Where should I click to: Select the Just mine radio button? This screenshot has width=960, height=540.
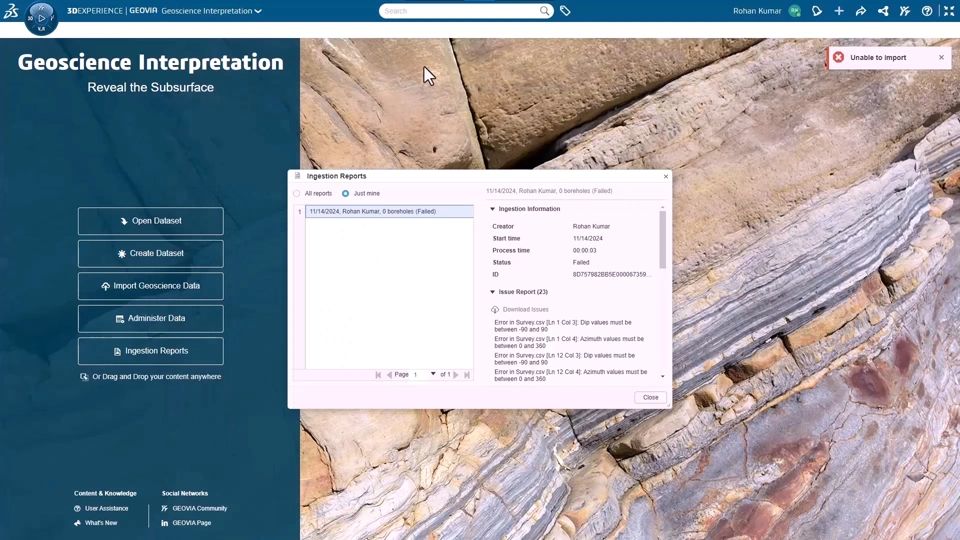click(345, 193)
